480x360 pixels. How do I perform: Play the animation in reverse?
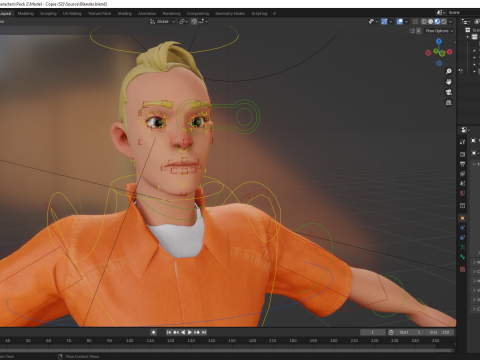[x=183, y=332]
